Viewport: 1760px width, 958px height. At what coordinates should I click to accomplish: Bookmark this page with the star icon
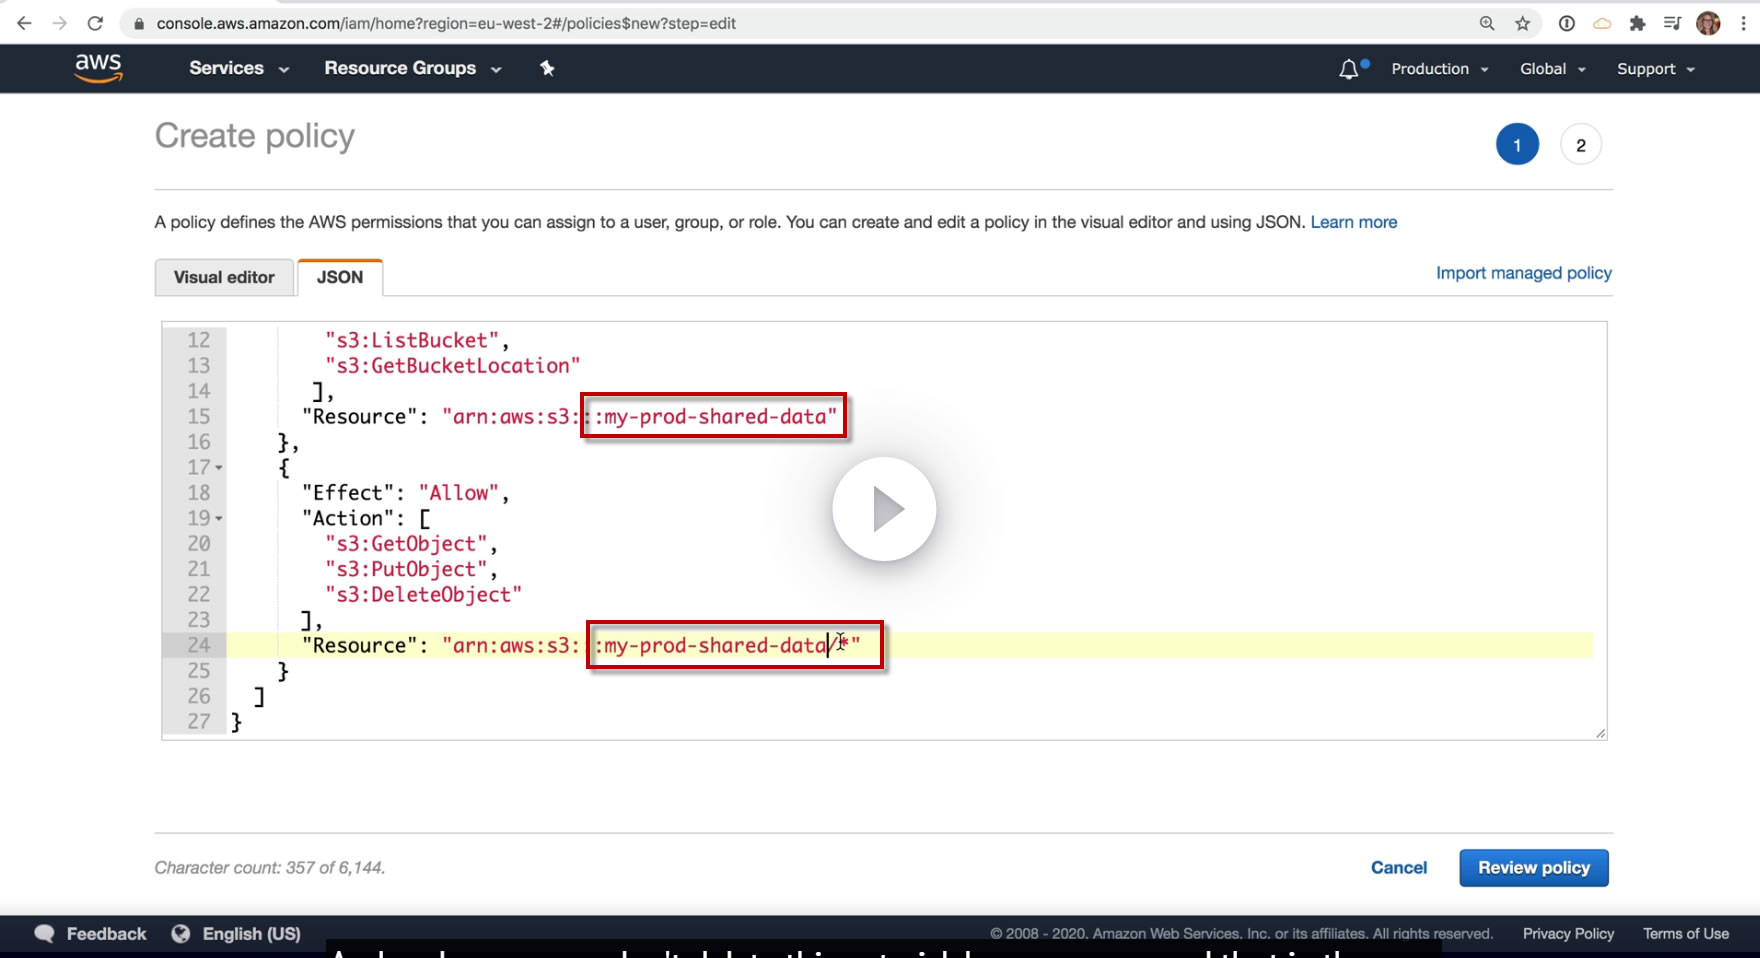[1523, 23]
